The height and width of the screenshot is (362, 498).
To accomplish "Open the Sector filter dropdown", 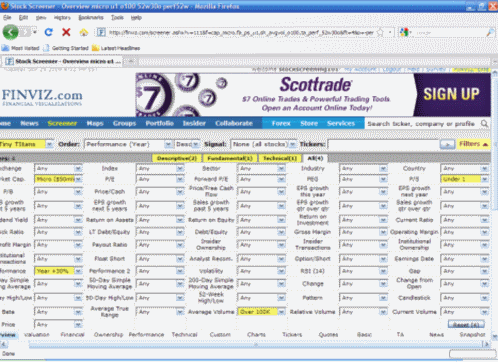I will 261,169.
